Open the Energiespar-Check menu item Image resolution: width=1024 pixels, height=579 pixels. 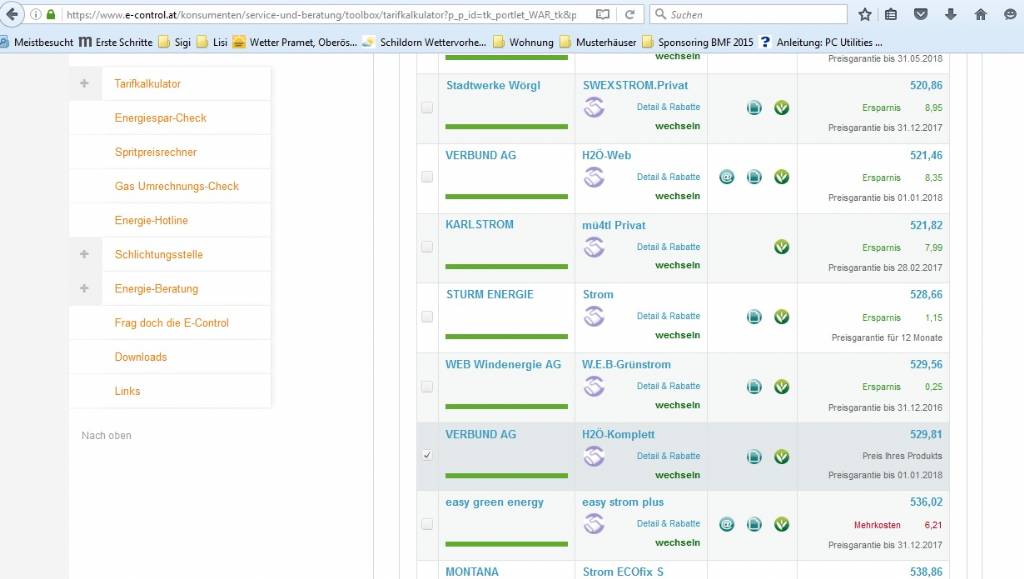coord(161,118)
